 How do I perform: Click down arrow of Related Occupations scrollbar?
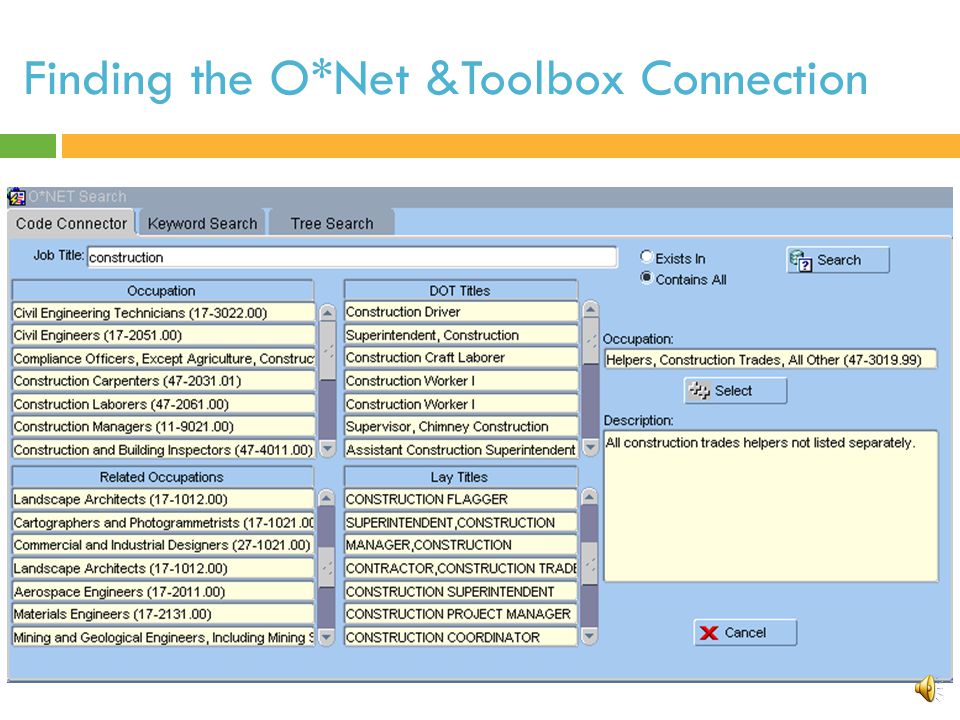coord(328,637)
